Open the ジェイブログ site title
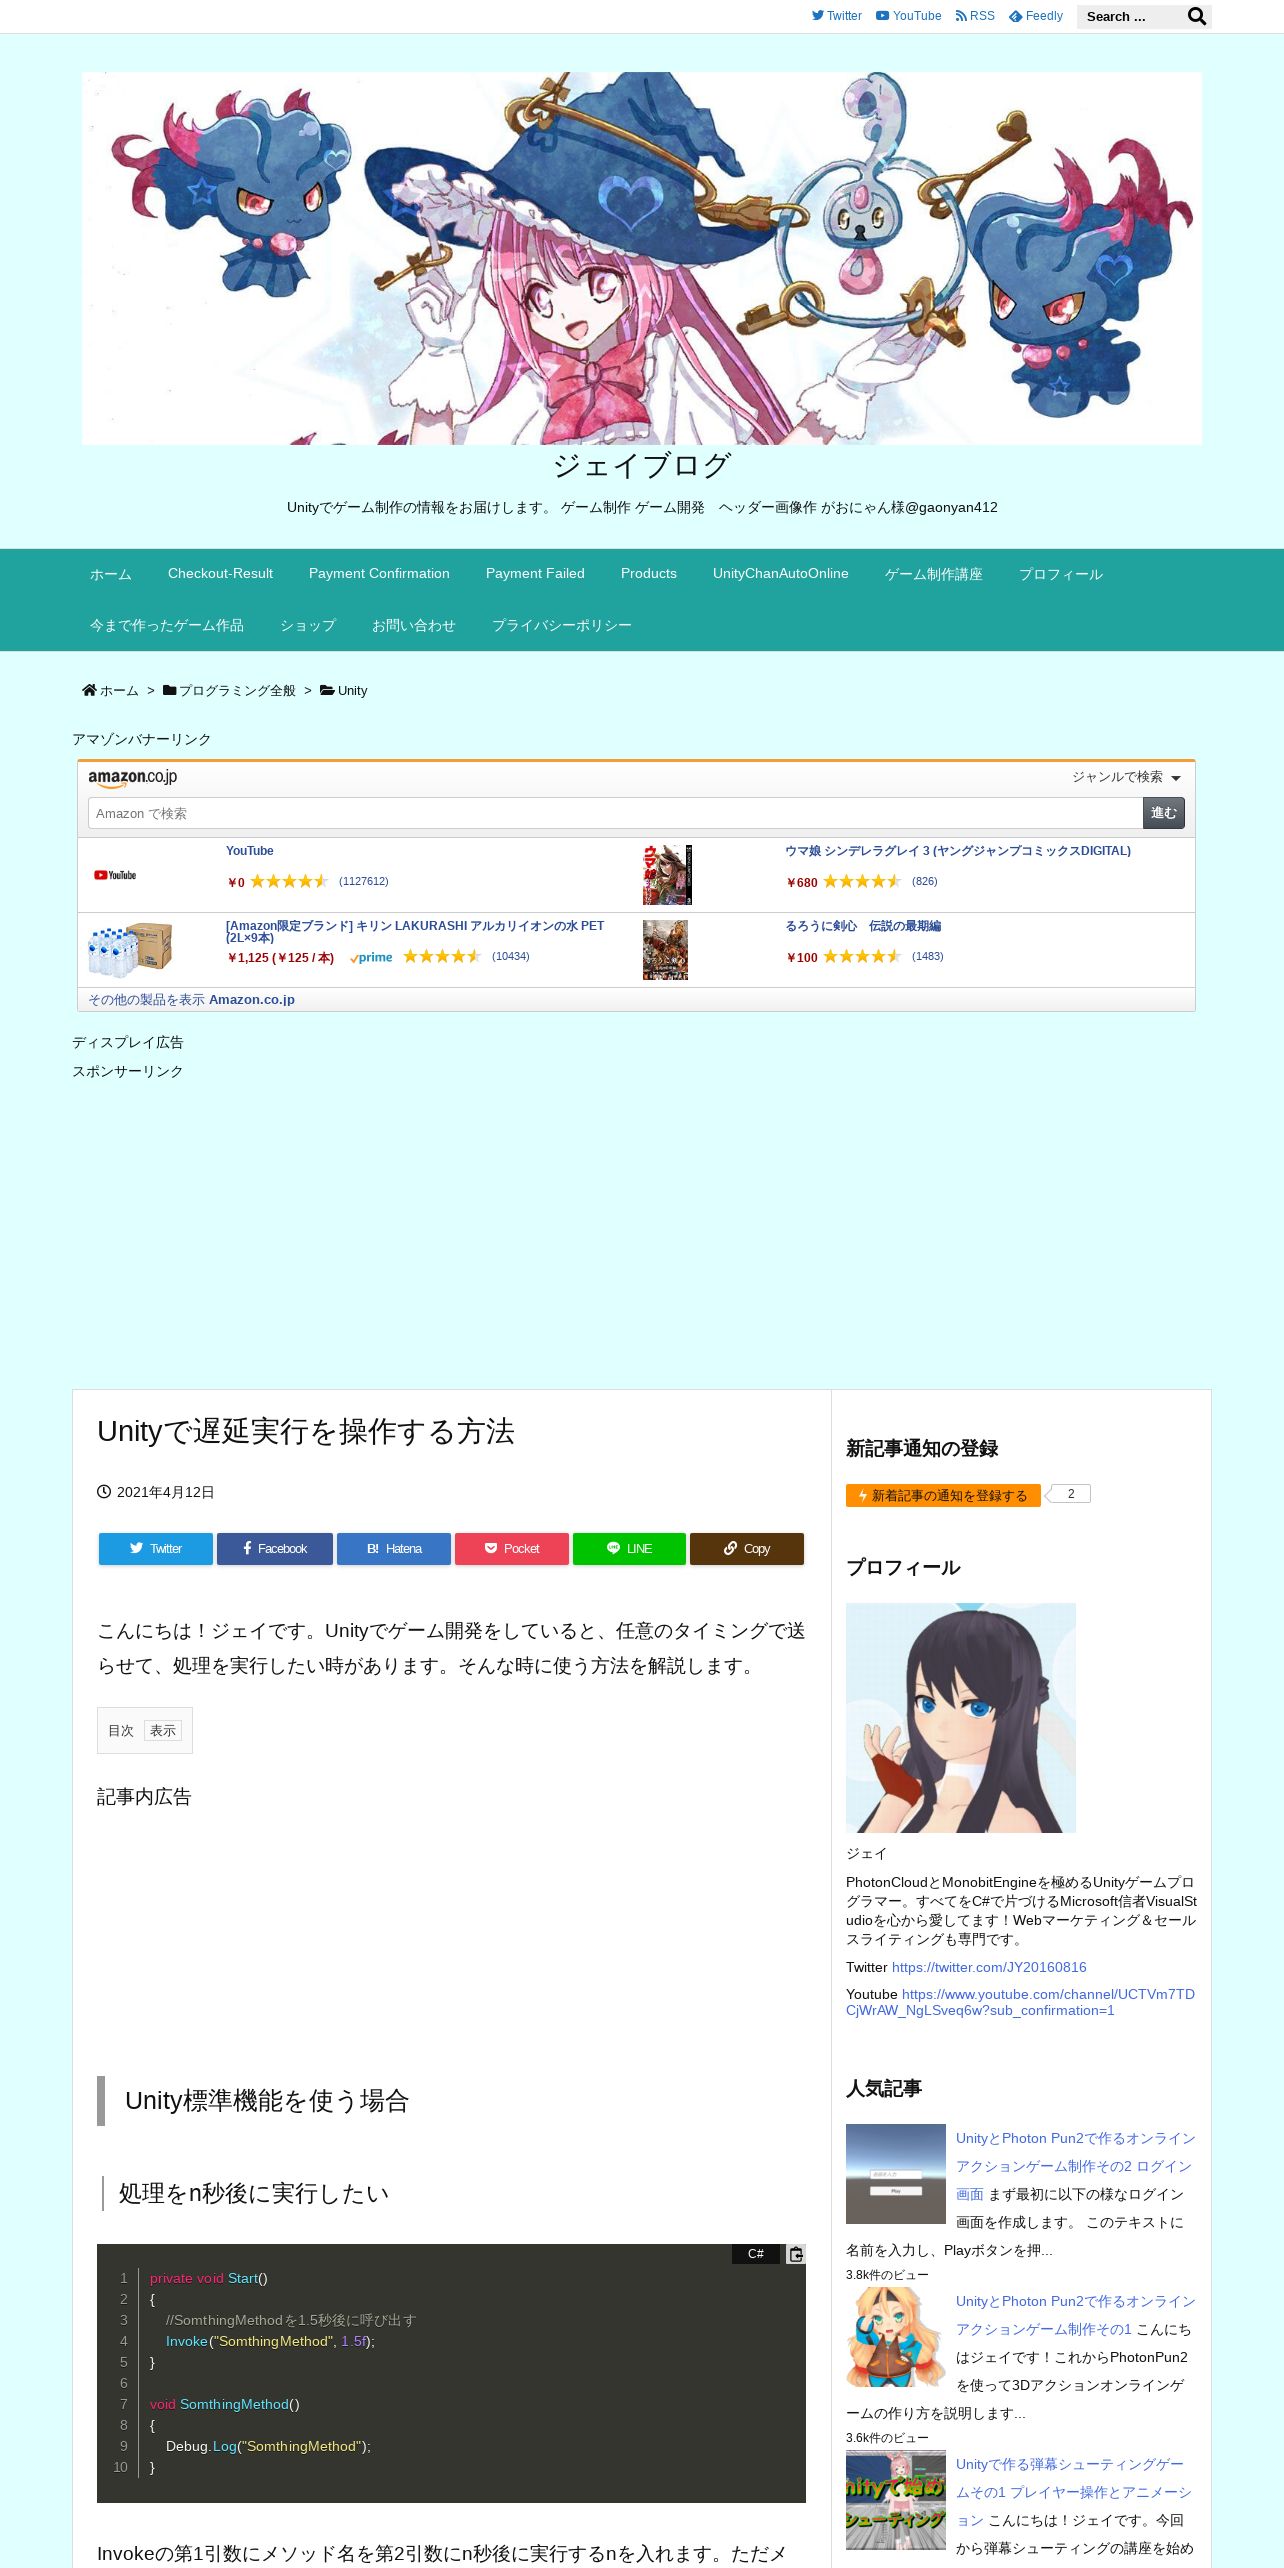This screenshot has height=2568, width=1284. pyautogui.click(x=642, y=465)
